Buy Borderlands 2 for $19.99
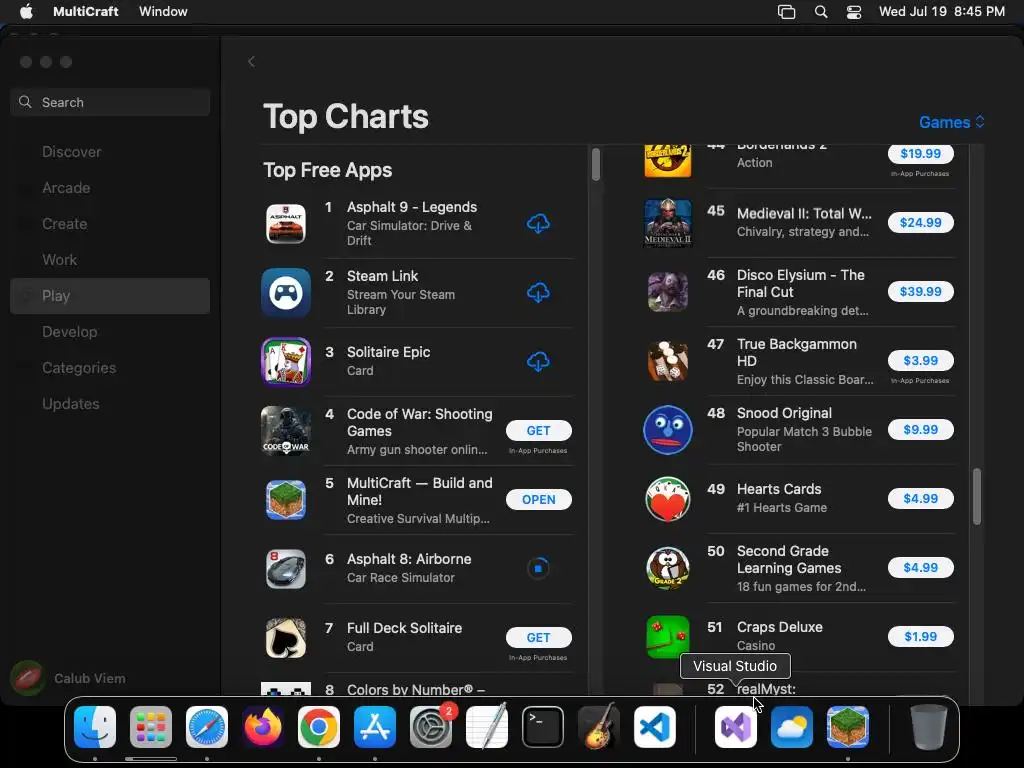The width and height of the screenshot is (1024, 768). tap(920, 153)
